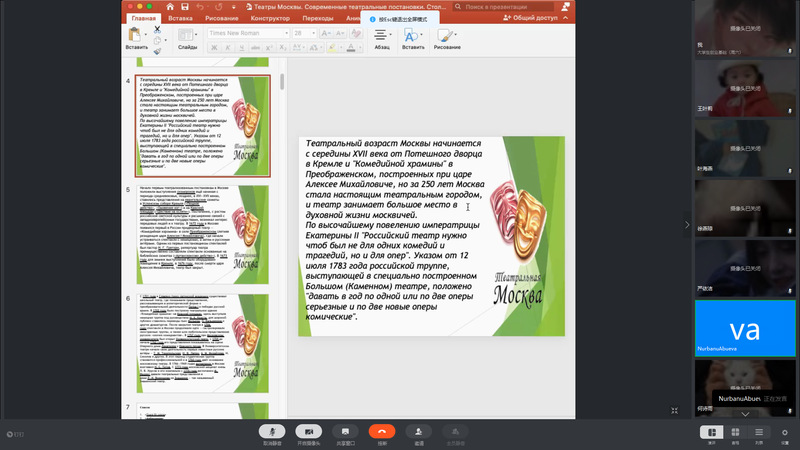Click the Слайды new slide button
This screenshot has width=800, height=450.
click(x=185, y=35)
